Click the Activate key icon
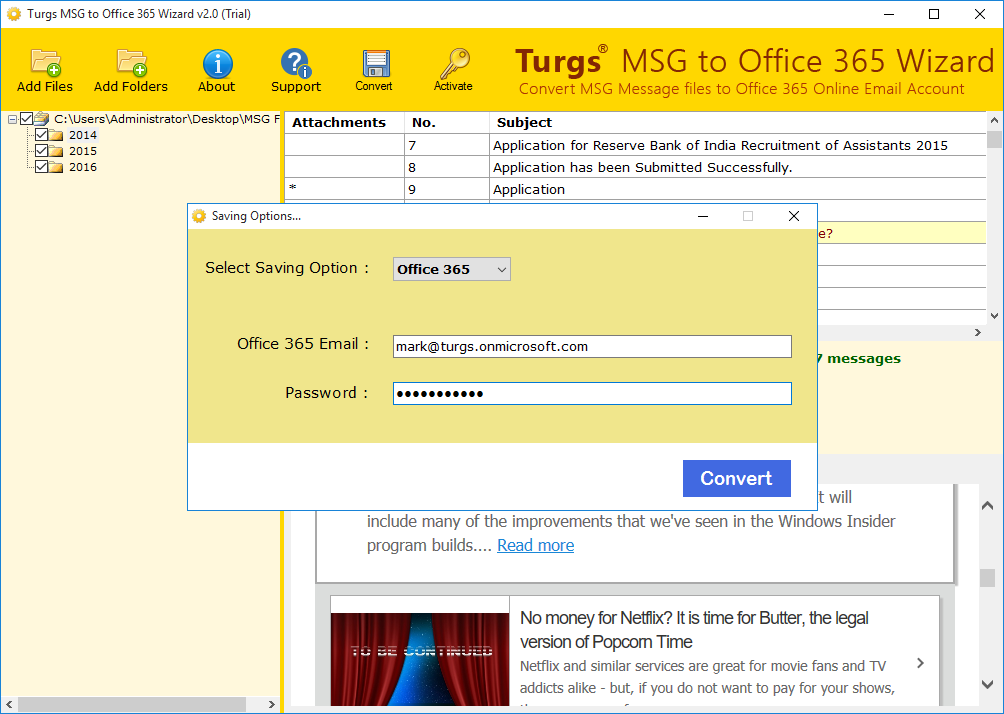Viewport: 1004px width, 714px height. click(454, 63)
